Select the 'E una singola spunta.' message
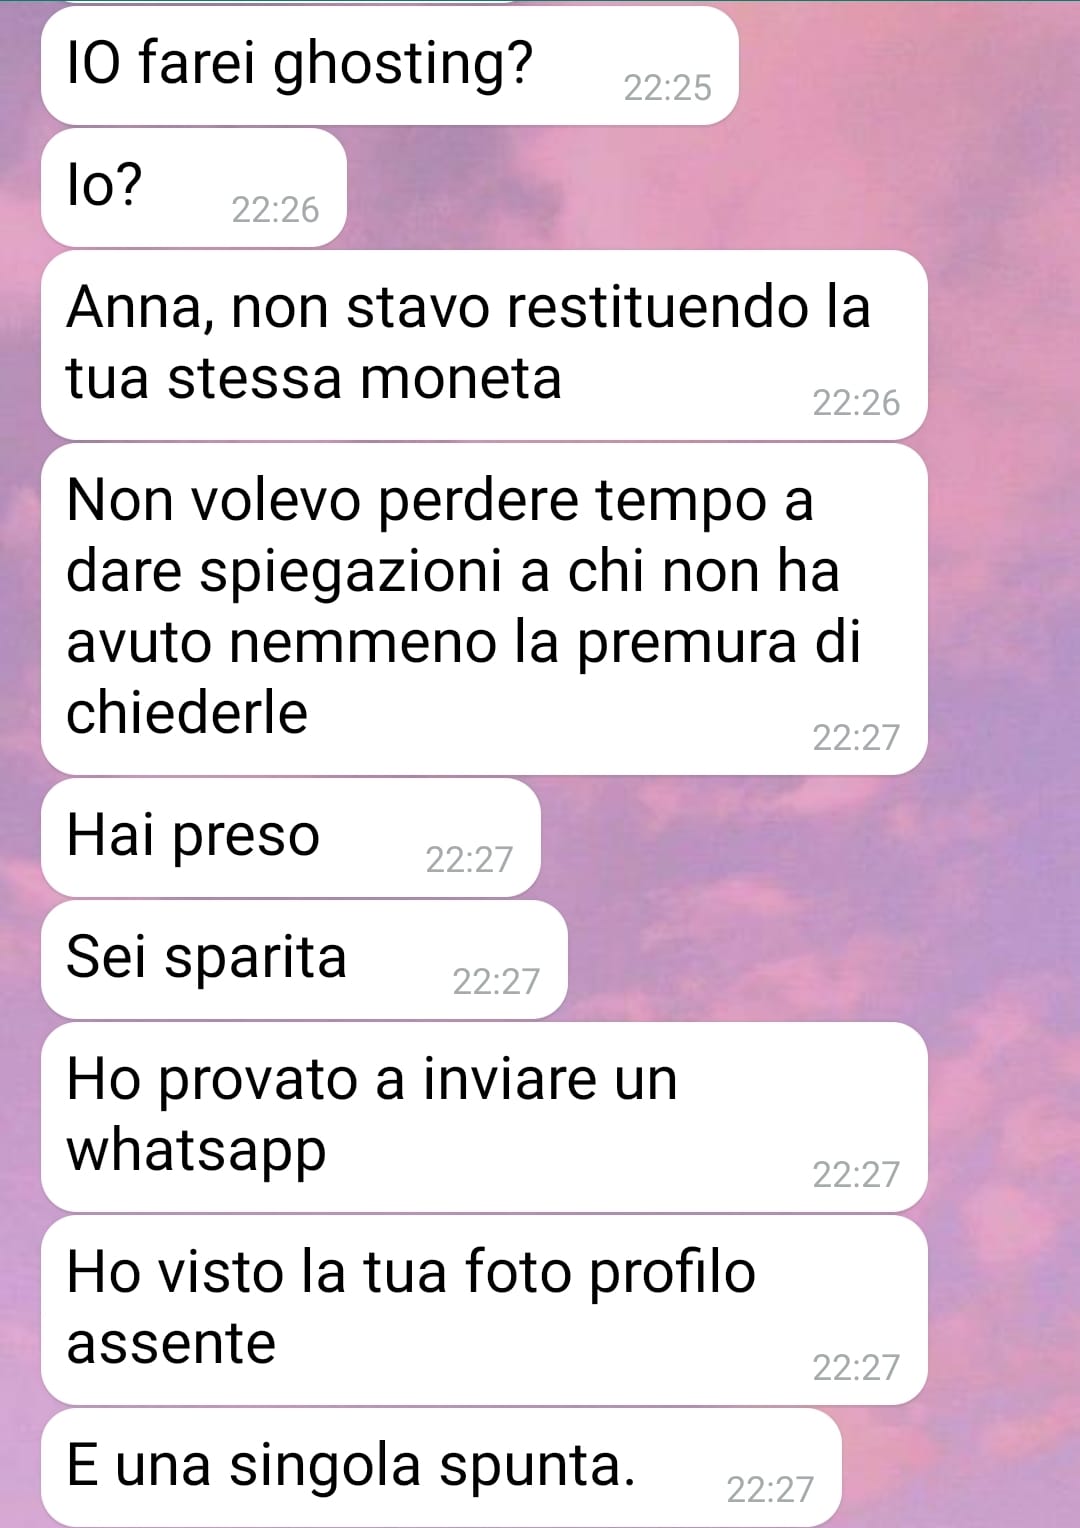This screenshot has height=1528, width=1080. click(x=441, y=1467)
